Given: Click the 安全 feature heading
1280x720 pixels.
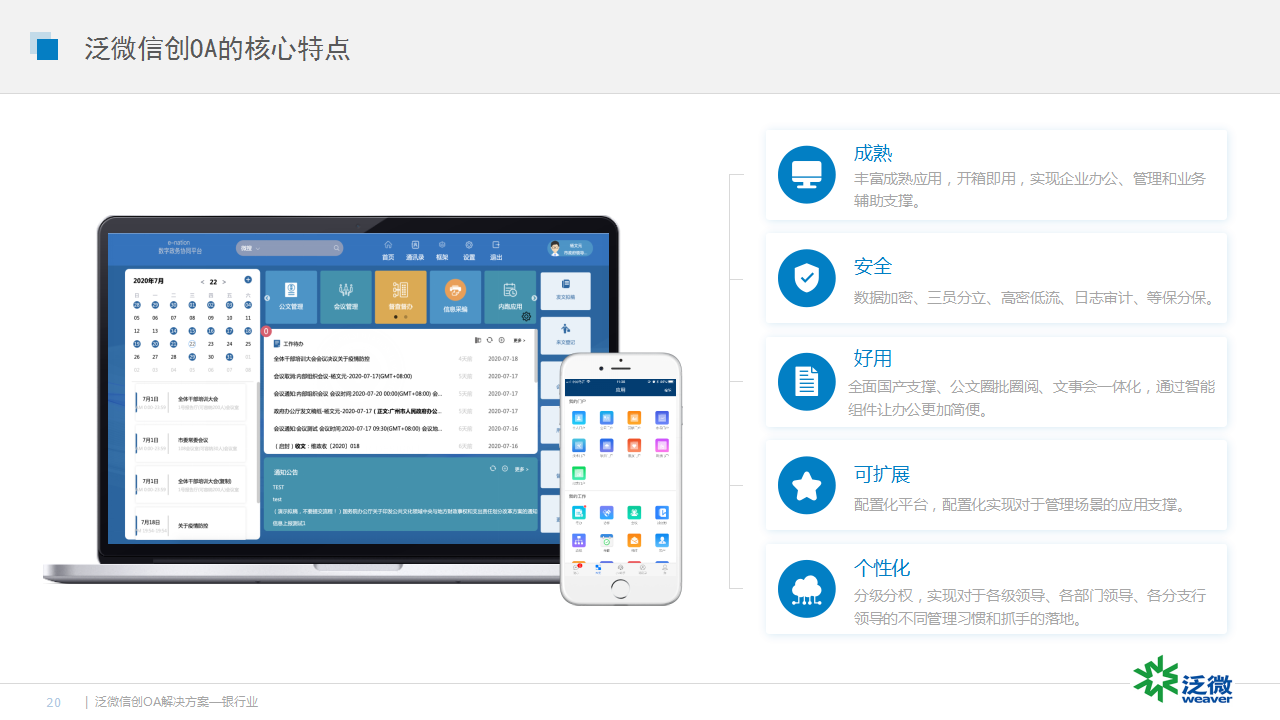Looking at the screenshot, I should point(873,267).
